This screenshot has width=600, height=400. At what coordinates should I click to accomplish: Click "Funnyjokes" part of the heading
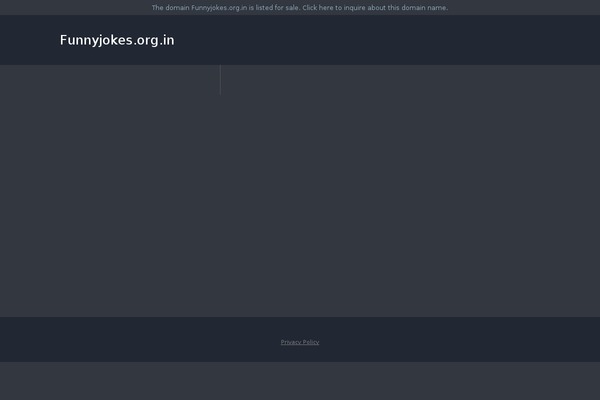pos(96,40)
